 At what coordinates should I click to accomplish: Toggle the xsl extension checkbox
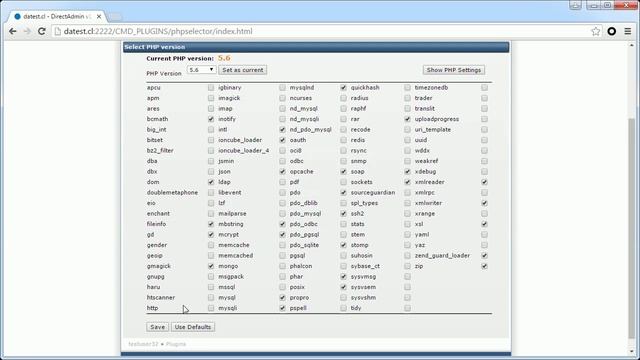pos(484,224)
